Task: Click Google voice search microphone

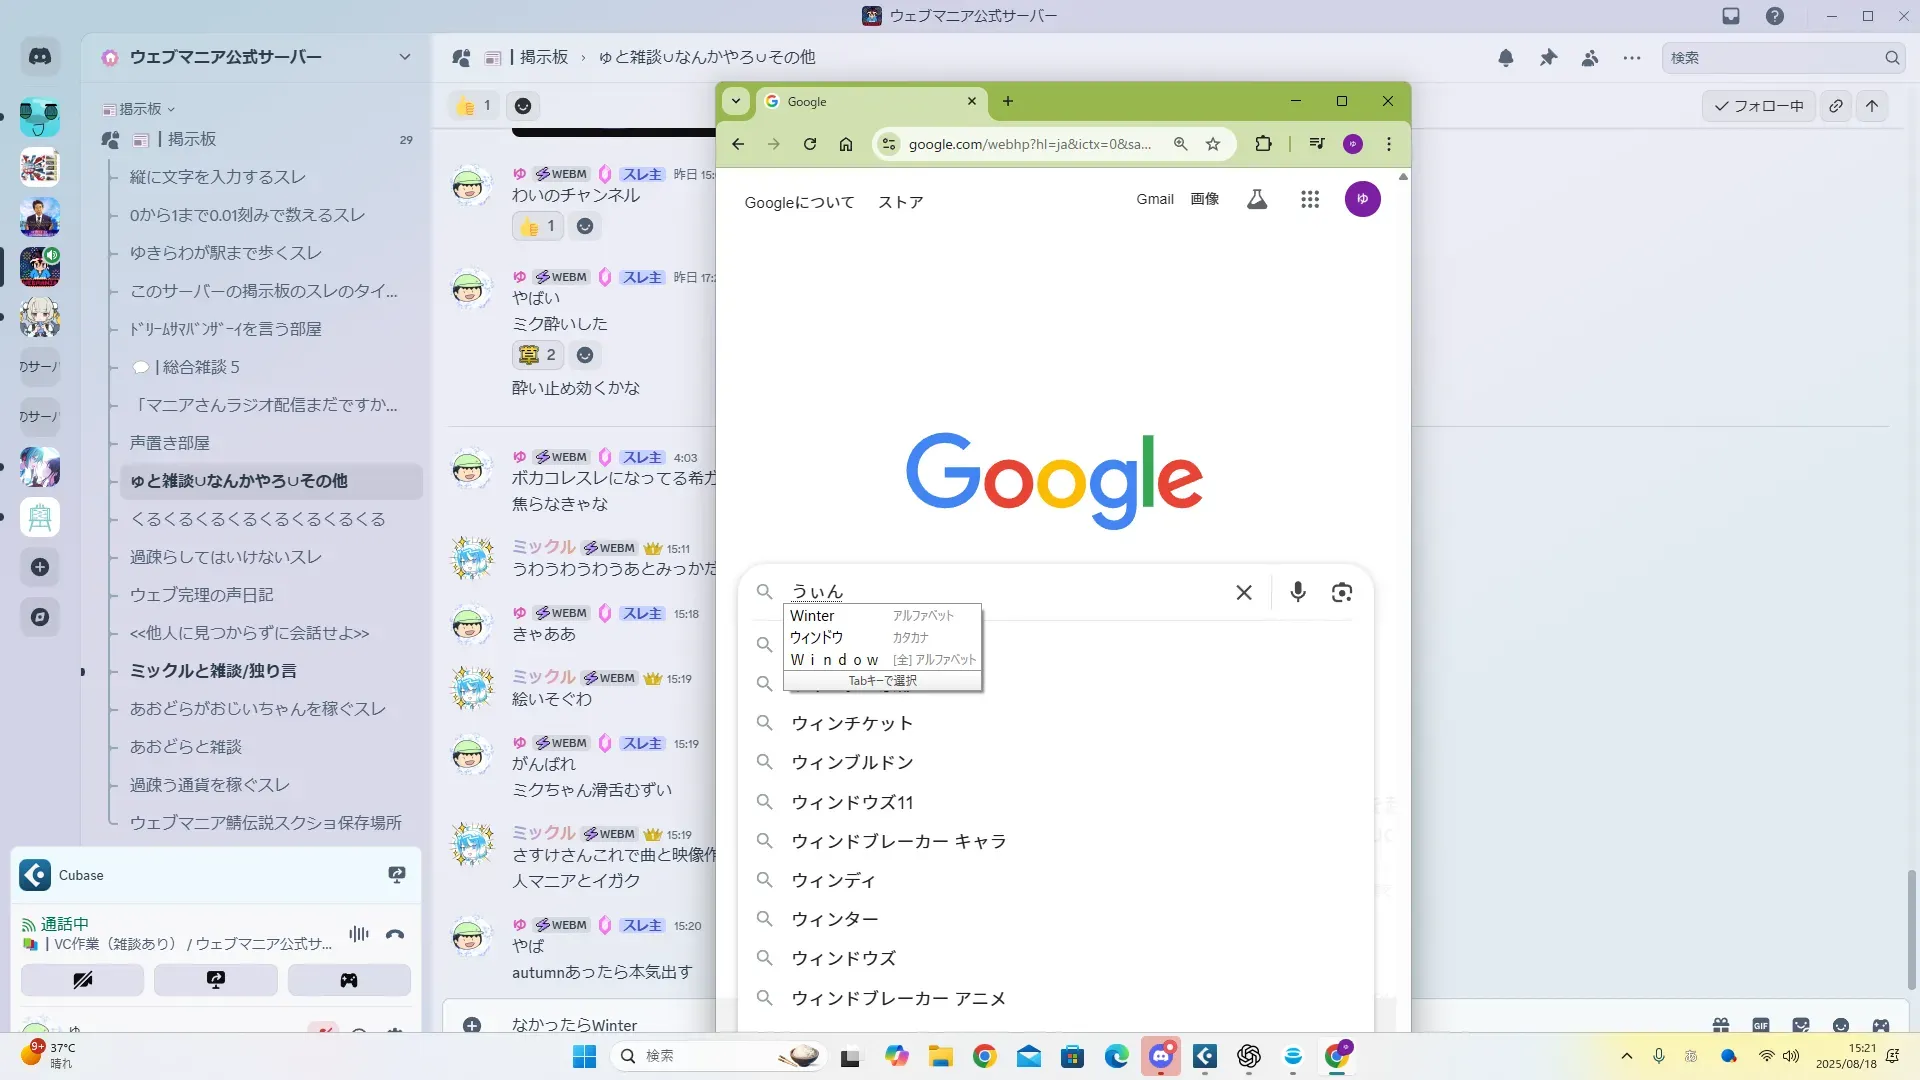Action: point(1297,592)
